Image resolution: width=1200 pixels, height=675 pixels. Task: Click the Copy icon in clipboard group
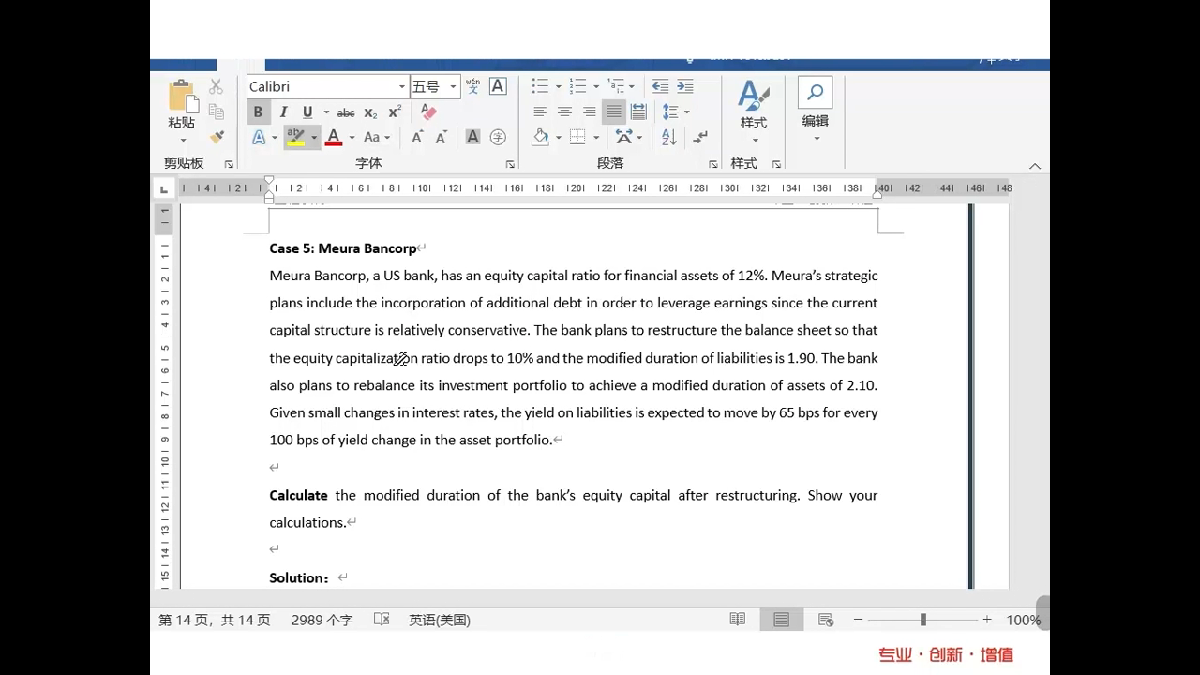(x=216, y=112)
